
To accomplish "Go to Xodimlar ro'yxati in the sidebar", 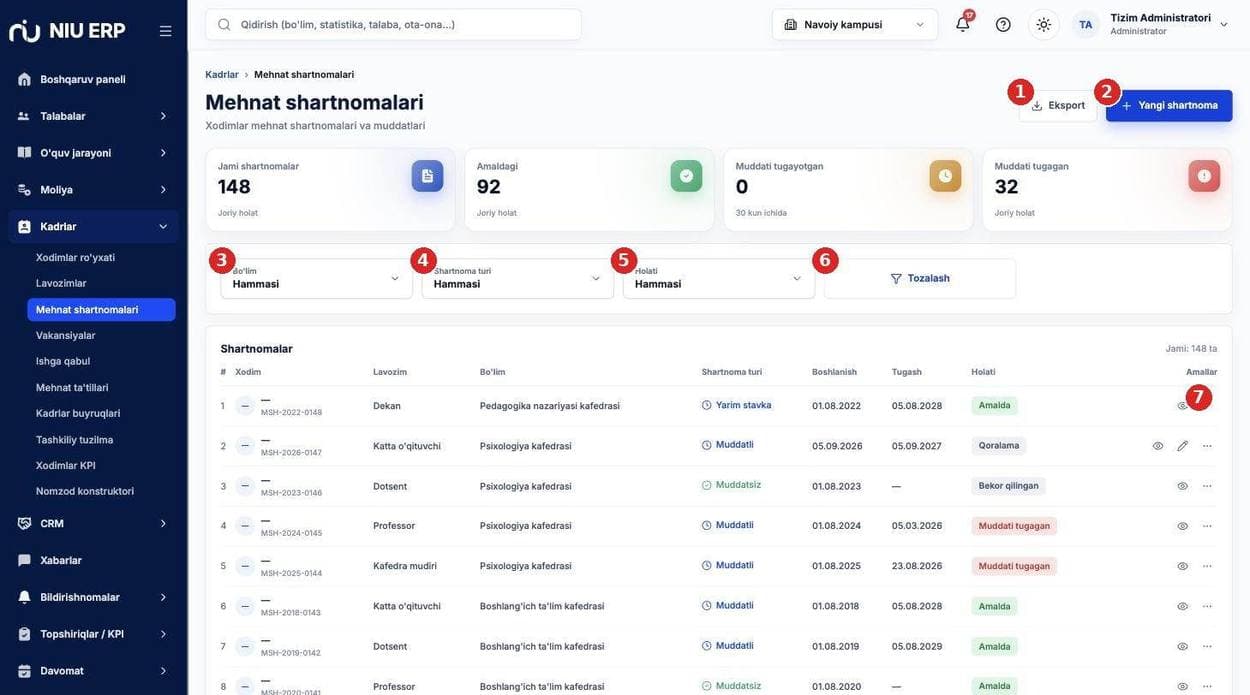I will point(101,257).
